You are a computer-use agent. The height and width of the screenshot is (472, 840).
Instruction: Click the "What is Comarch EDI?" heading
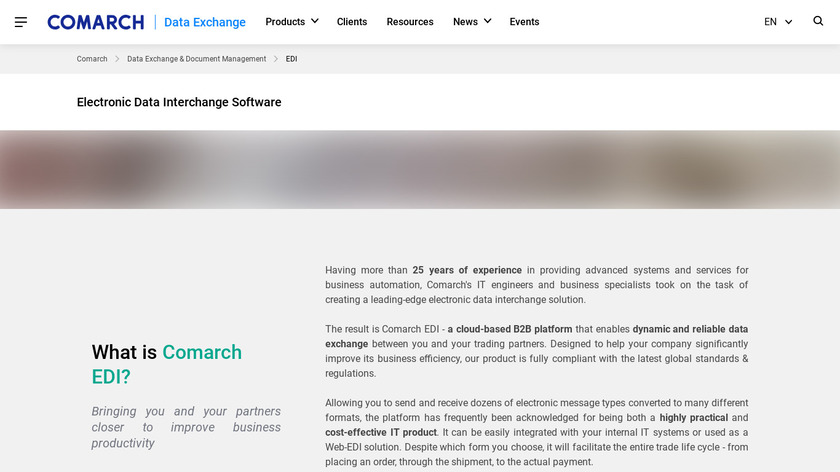(x=167, y=364)
